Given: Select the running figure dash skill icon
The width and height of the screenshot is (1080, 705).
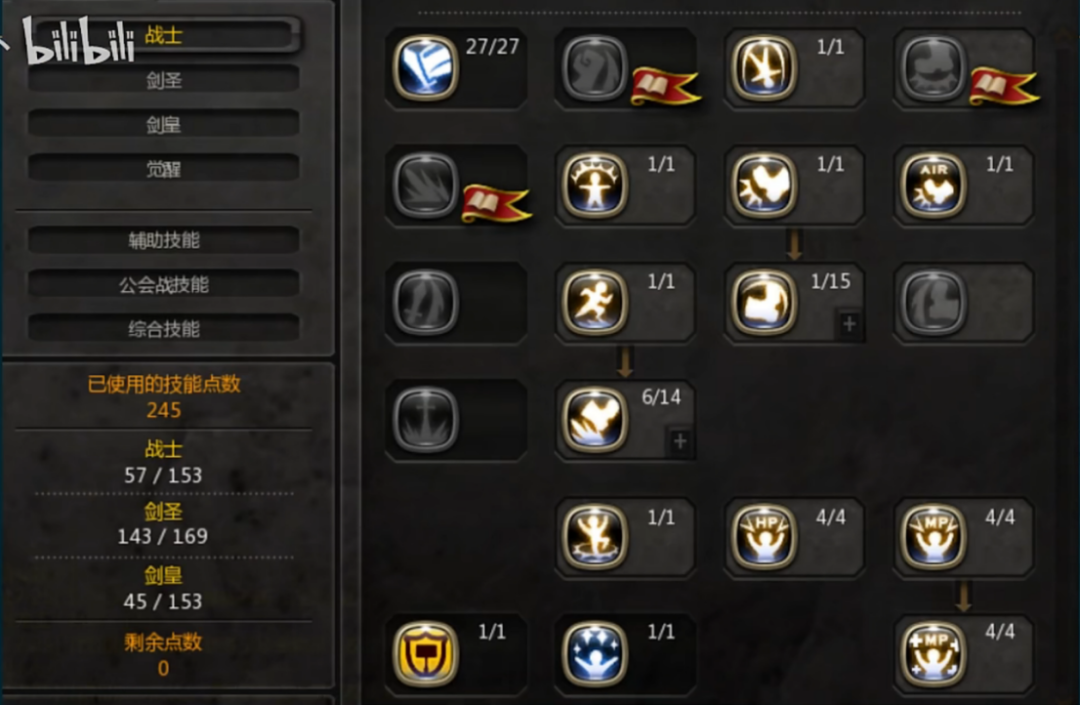Looking at the screenshot, I should point(595,302).
